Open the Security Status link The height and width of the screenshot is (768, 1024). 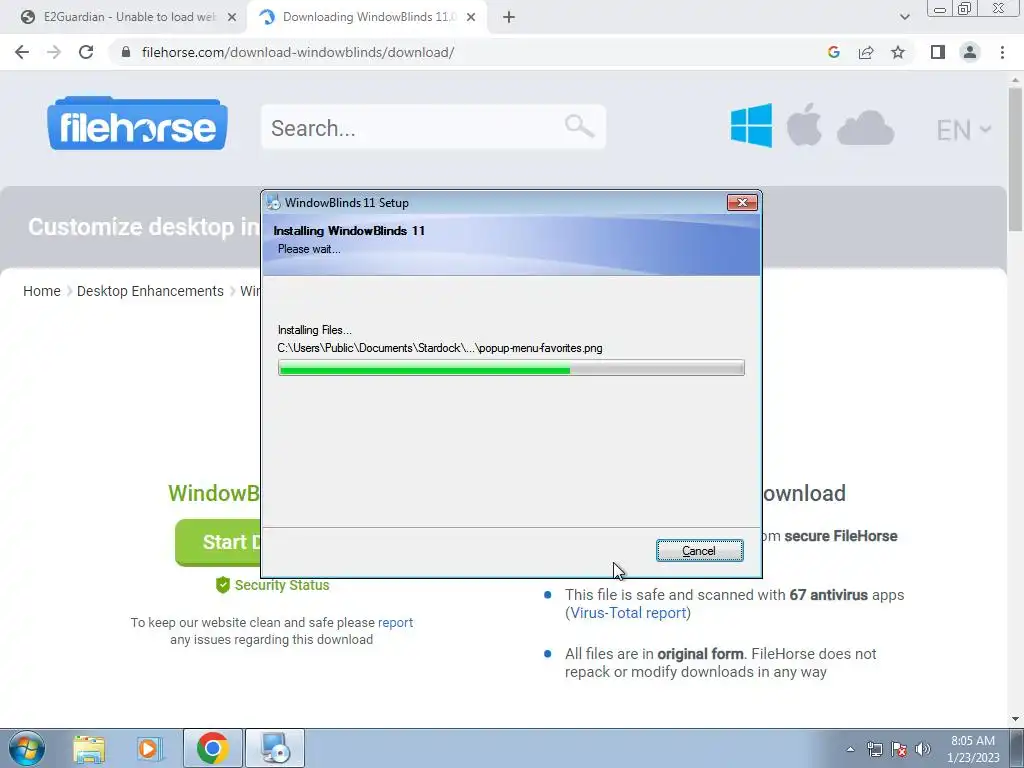281,585
